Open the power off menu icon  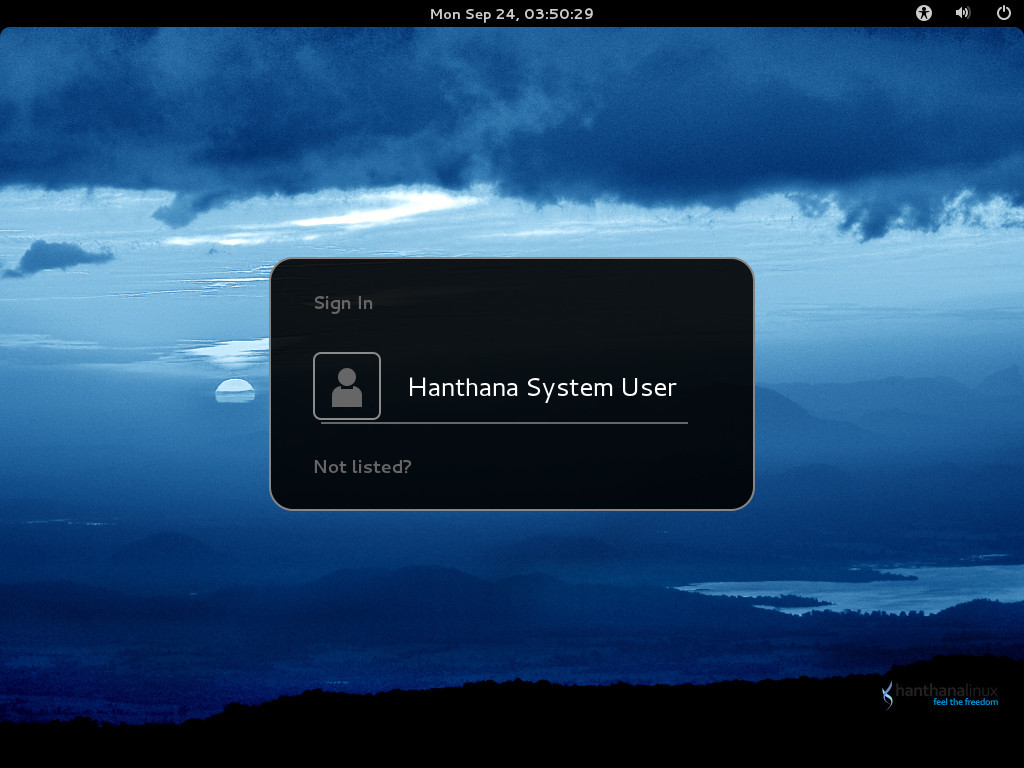(1004, 13)
